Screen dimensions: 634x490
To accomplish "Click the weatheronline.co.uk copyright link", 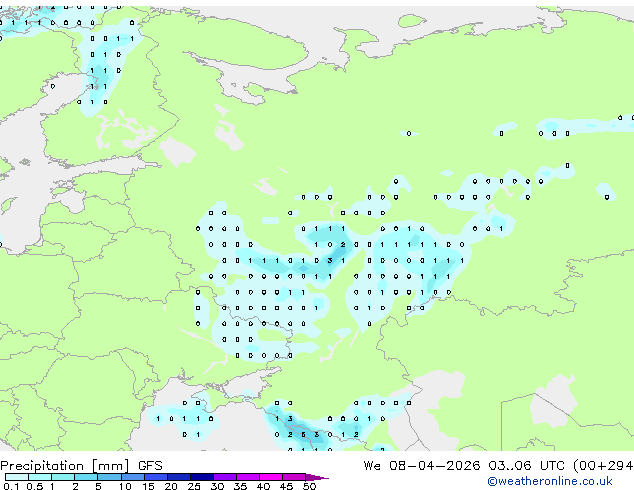I will pos(550,481).
